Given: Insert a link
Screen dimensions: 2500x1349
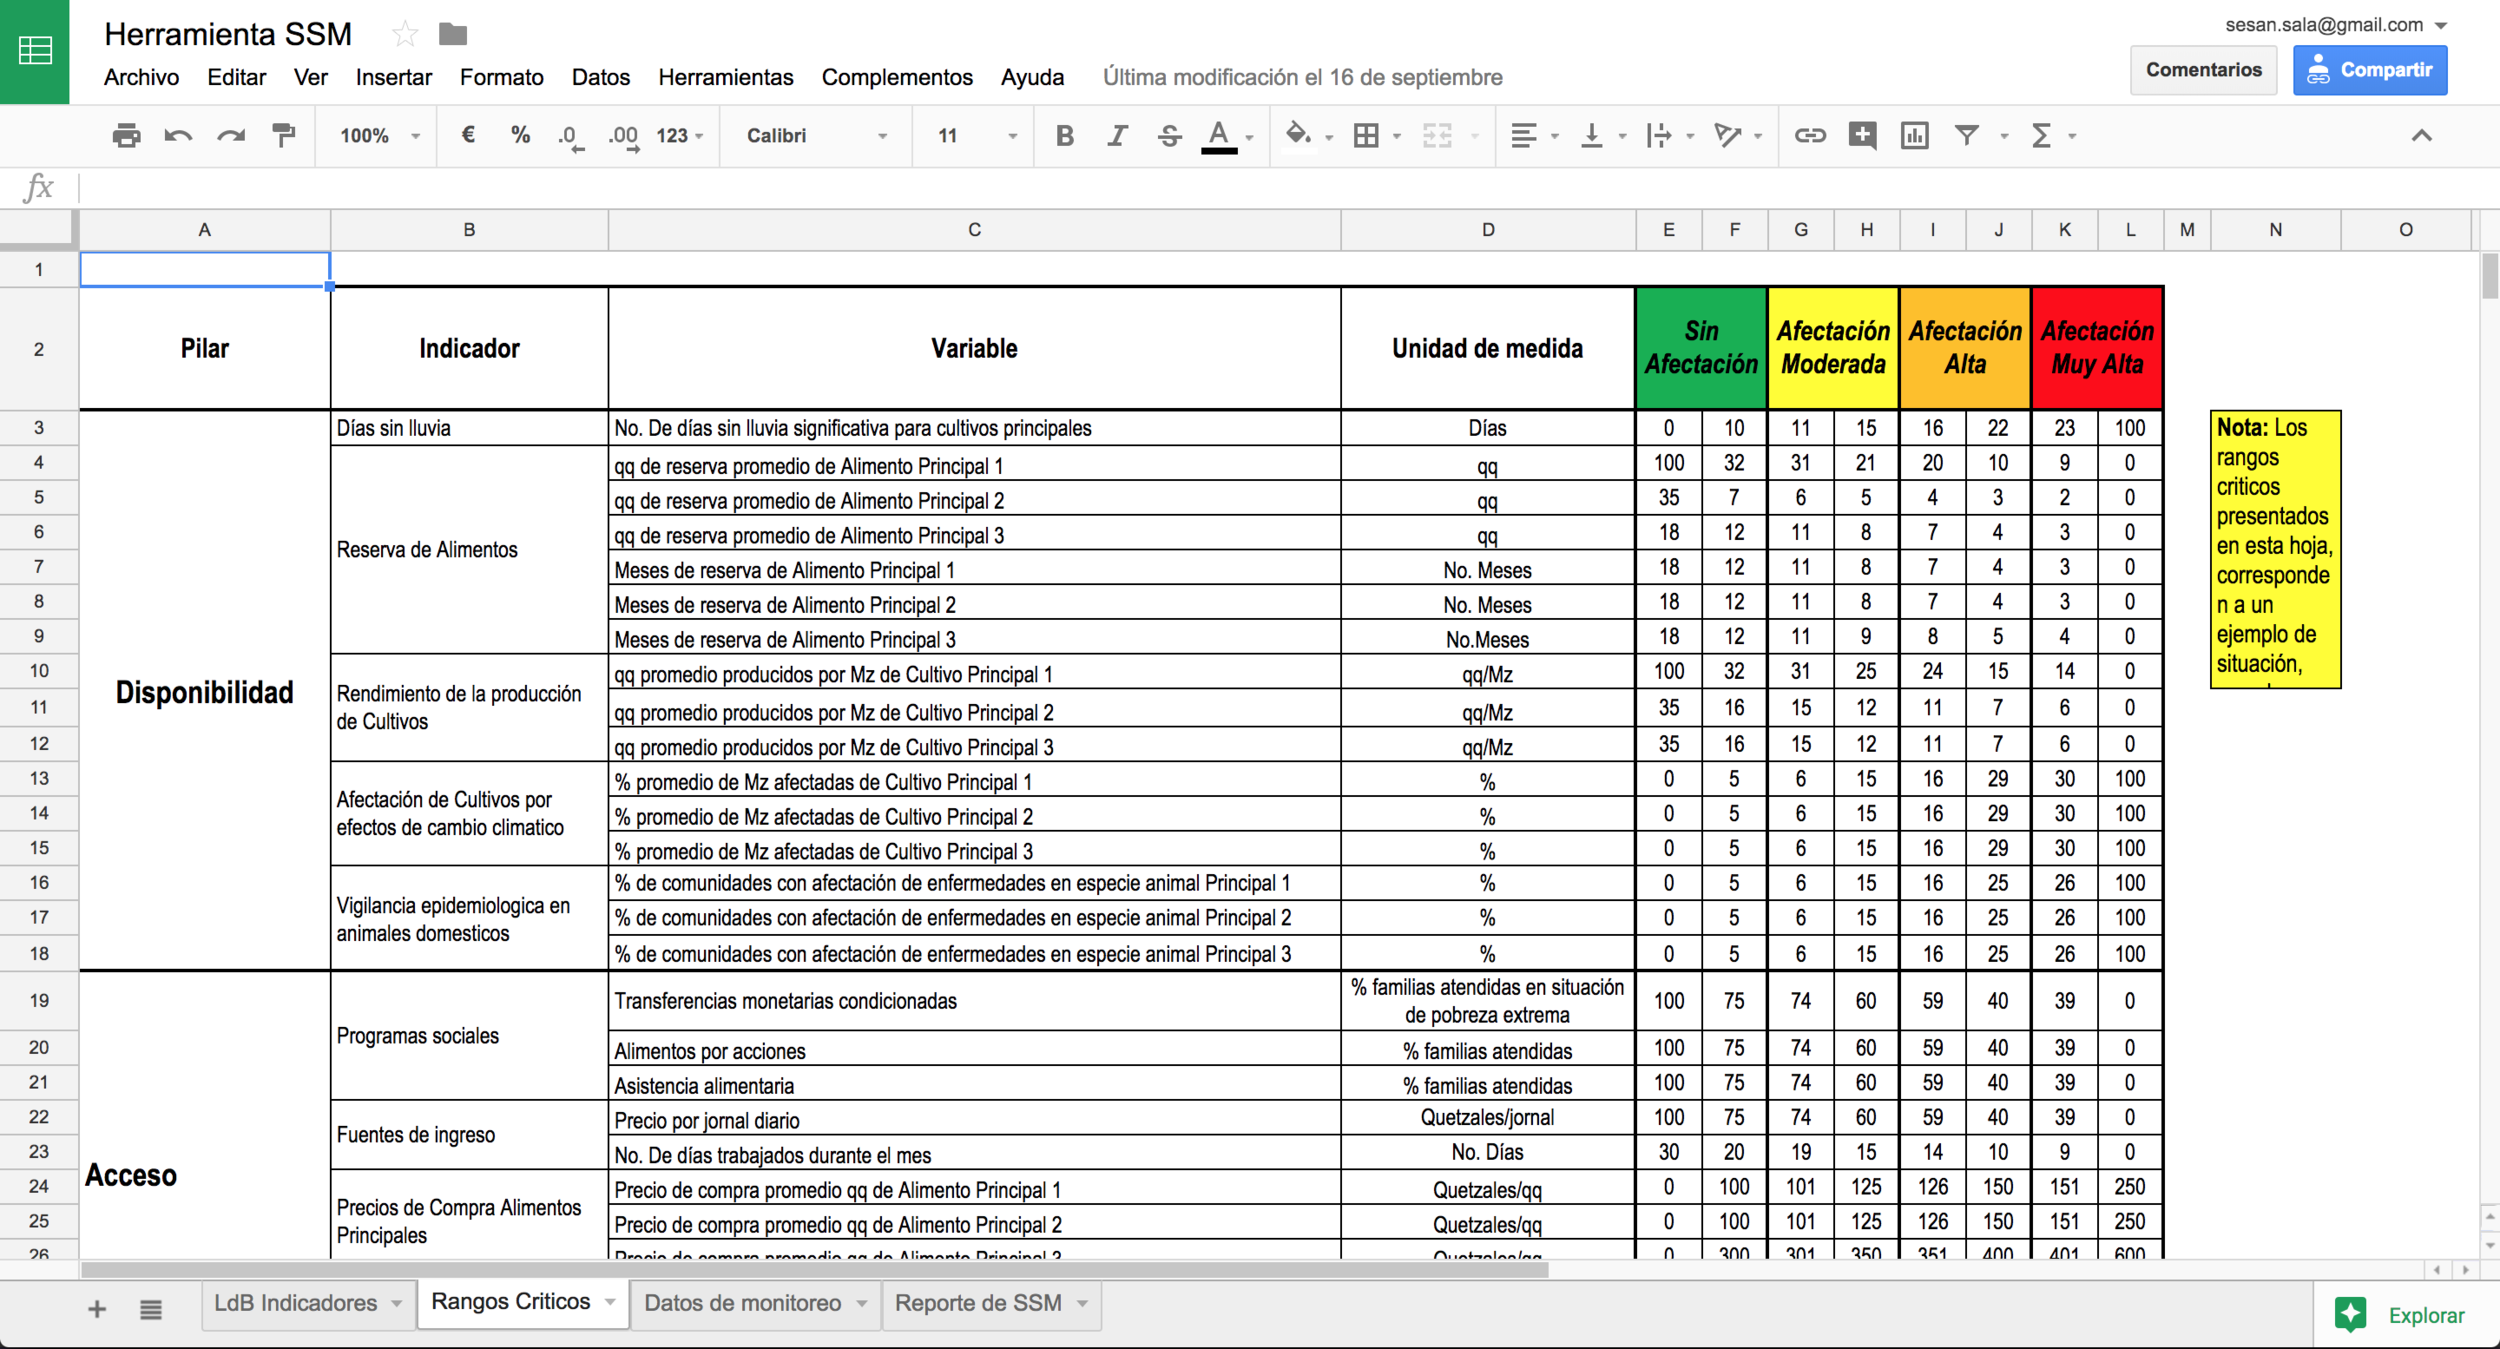Looking at the screenshot, I should point(1810,135).
